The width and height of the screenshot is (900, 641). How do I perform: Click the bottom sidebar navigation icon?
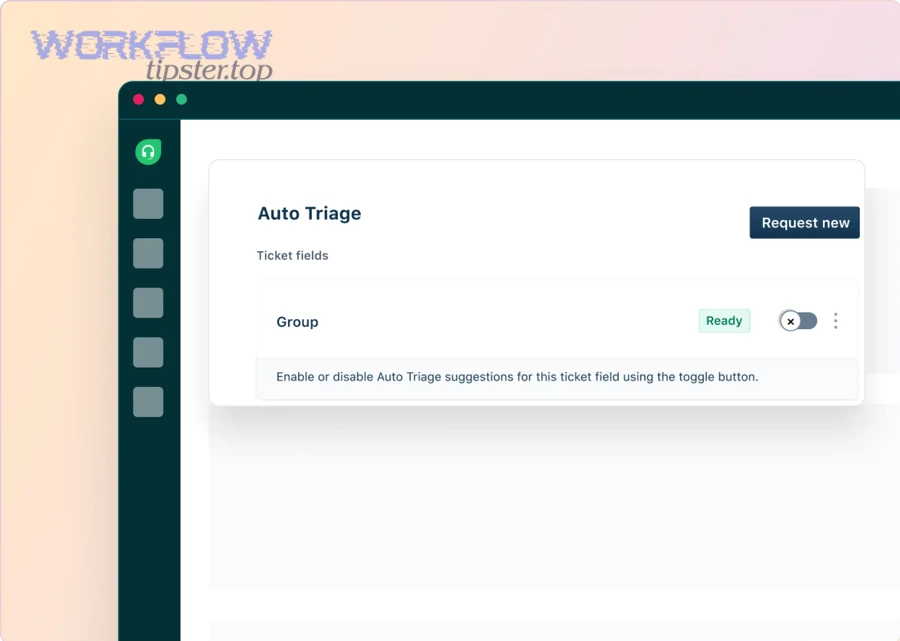click(148, 402)
